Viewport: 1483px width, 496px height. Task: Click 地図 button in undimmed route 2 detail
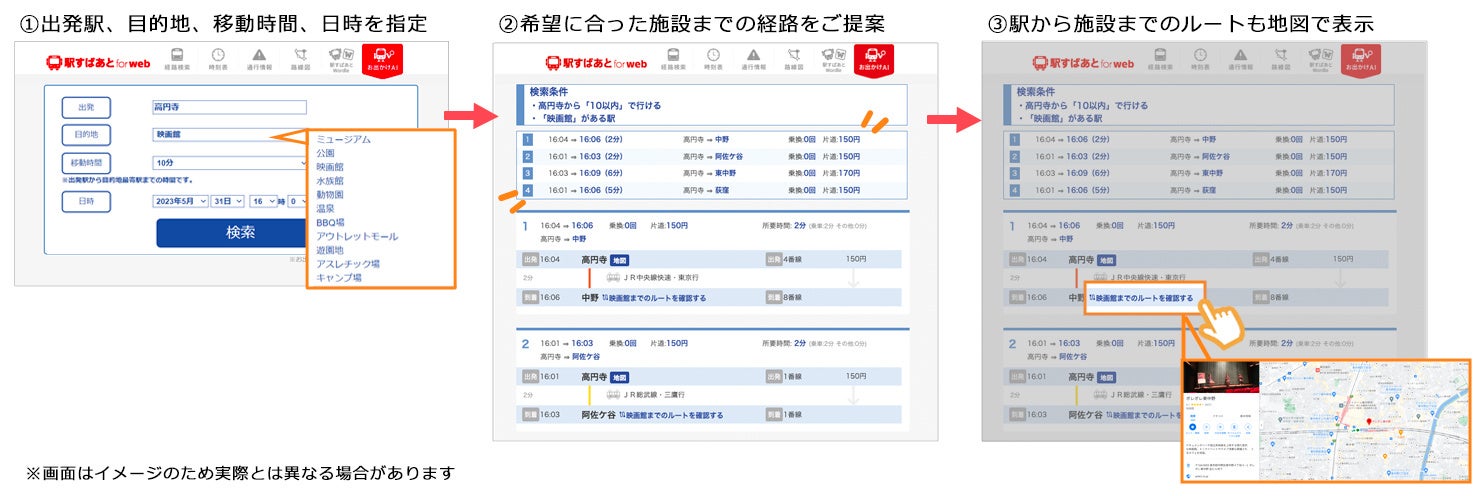click(x=620, y=377)
